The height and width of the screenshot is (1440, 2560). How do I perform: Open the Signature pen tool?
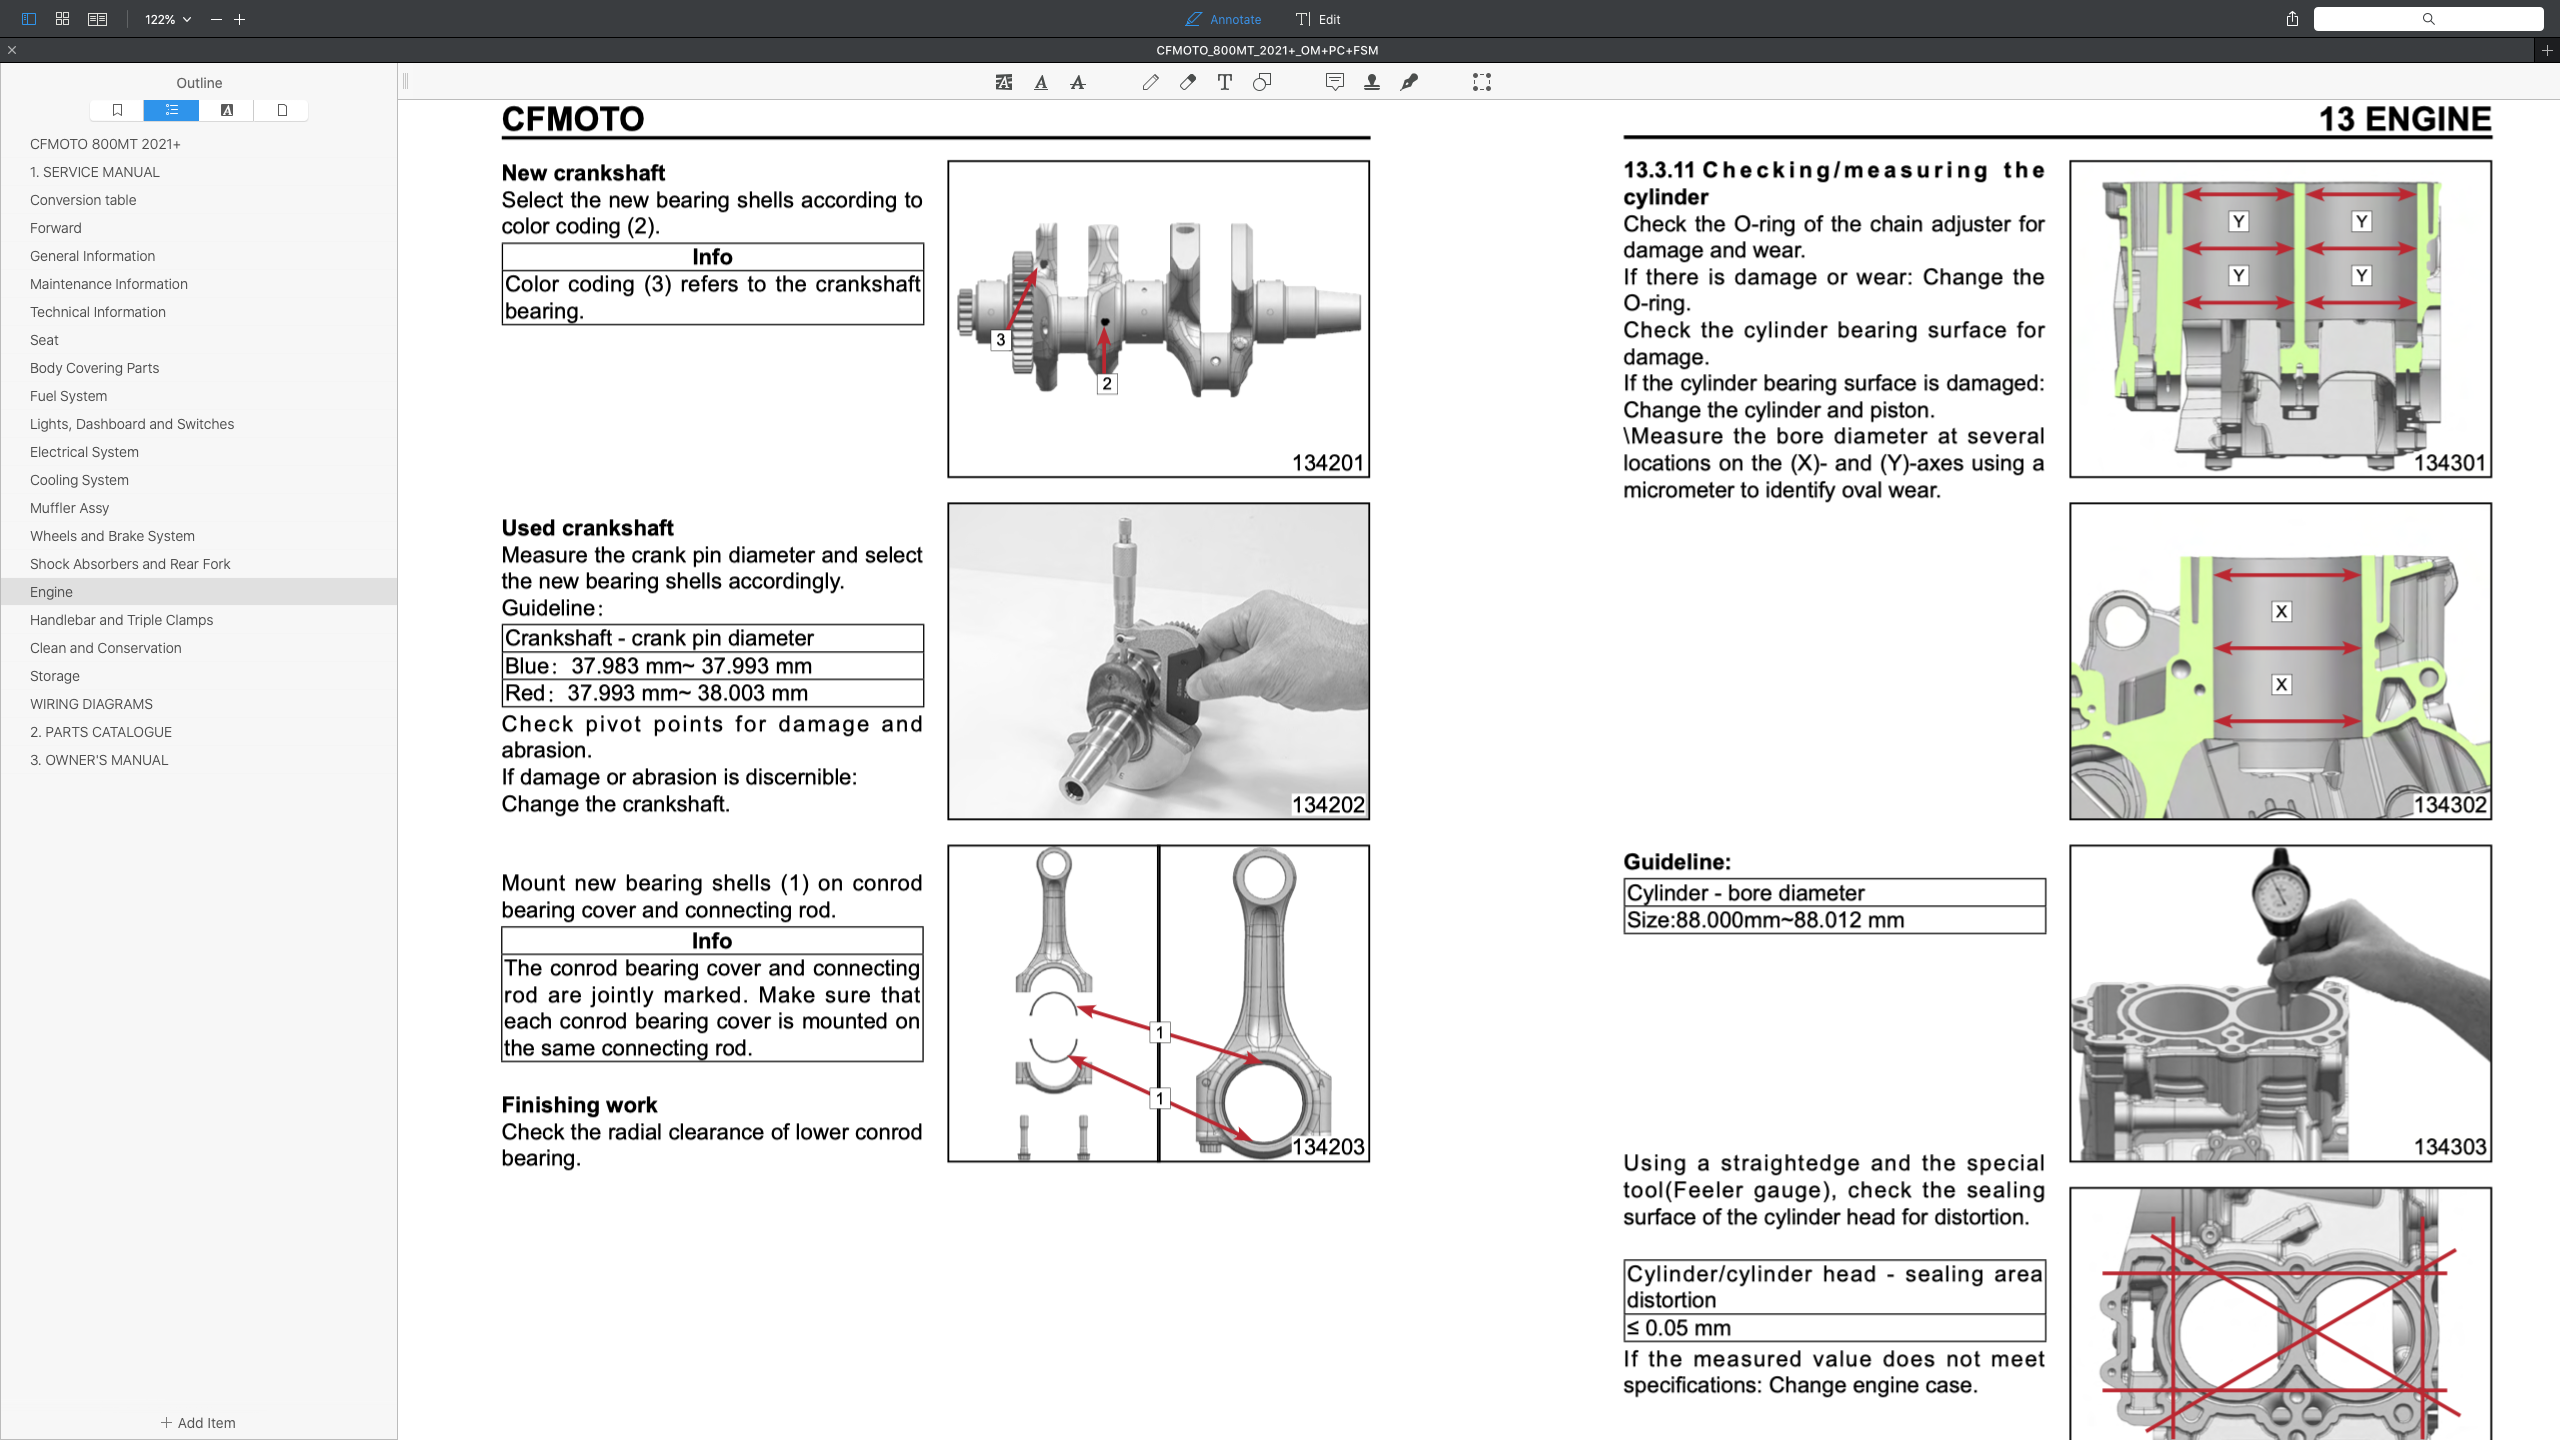(1409, 83)
